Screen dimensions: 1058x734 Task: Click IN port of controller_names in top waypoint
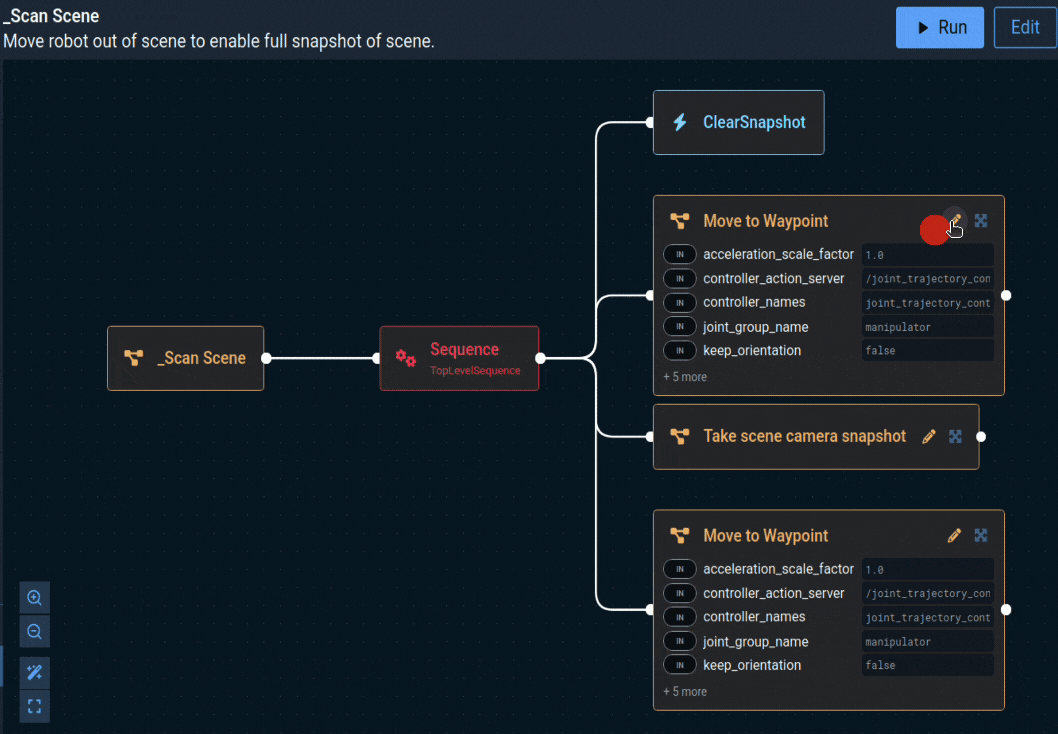click(679, 302)
